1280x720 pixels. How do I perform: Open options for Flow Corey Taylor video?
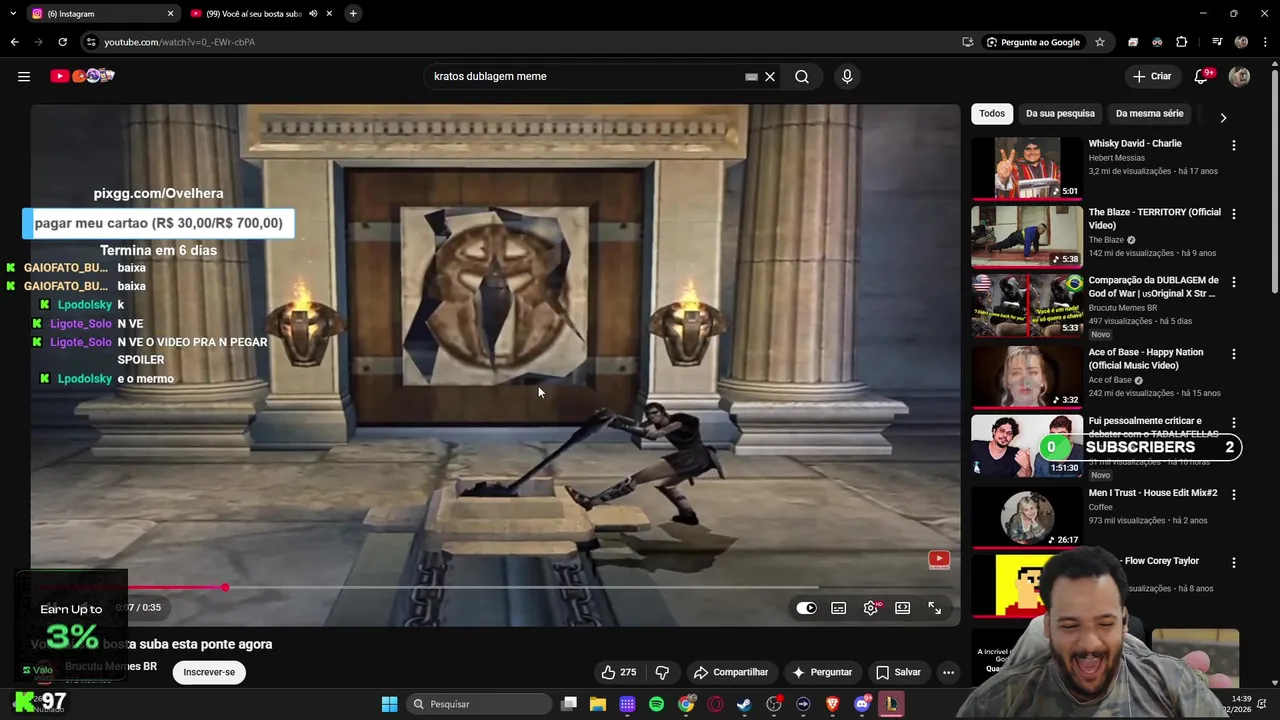click(x=1234, y=563)
